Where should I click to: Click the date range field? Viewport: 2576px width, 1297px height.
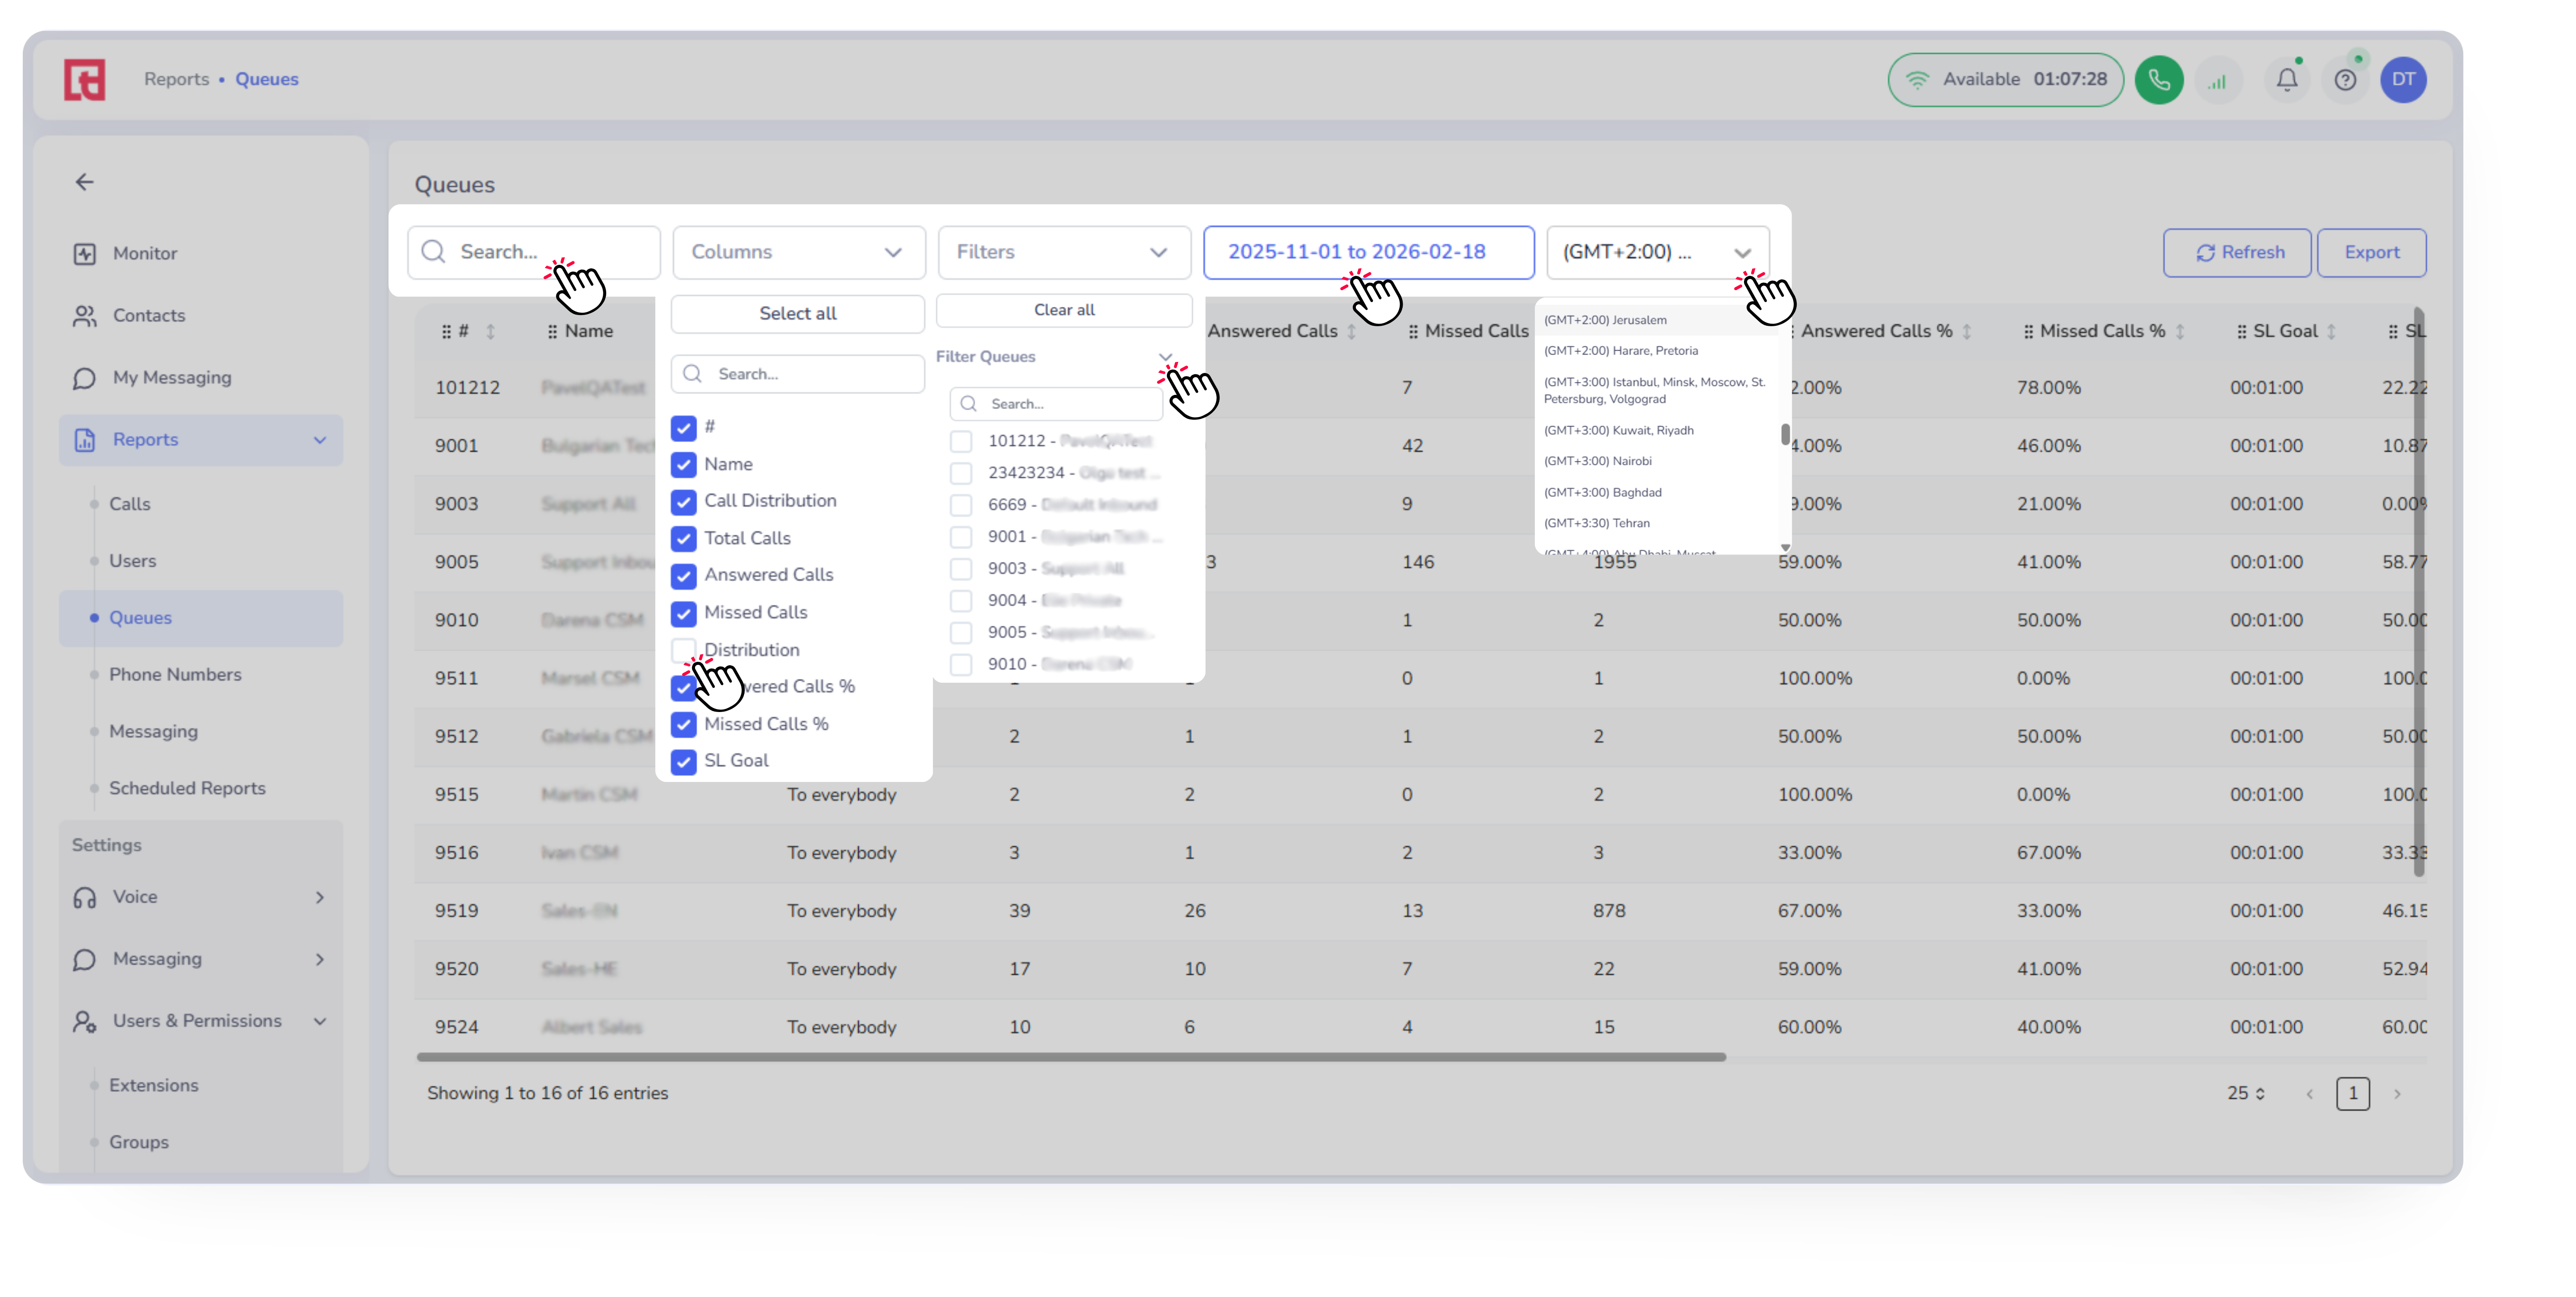1367,252
